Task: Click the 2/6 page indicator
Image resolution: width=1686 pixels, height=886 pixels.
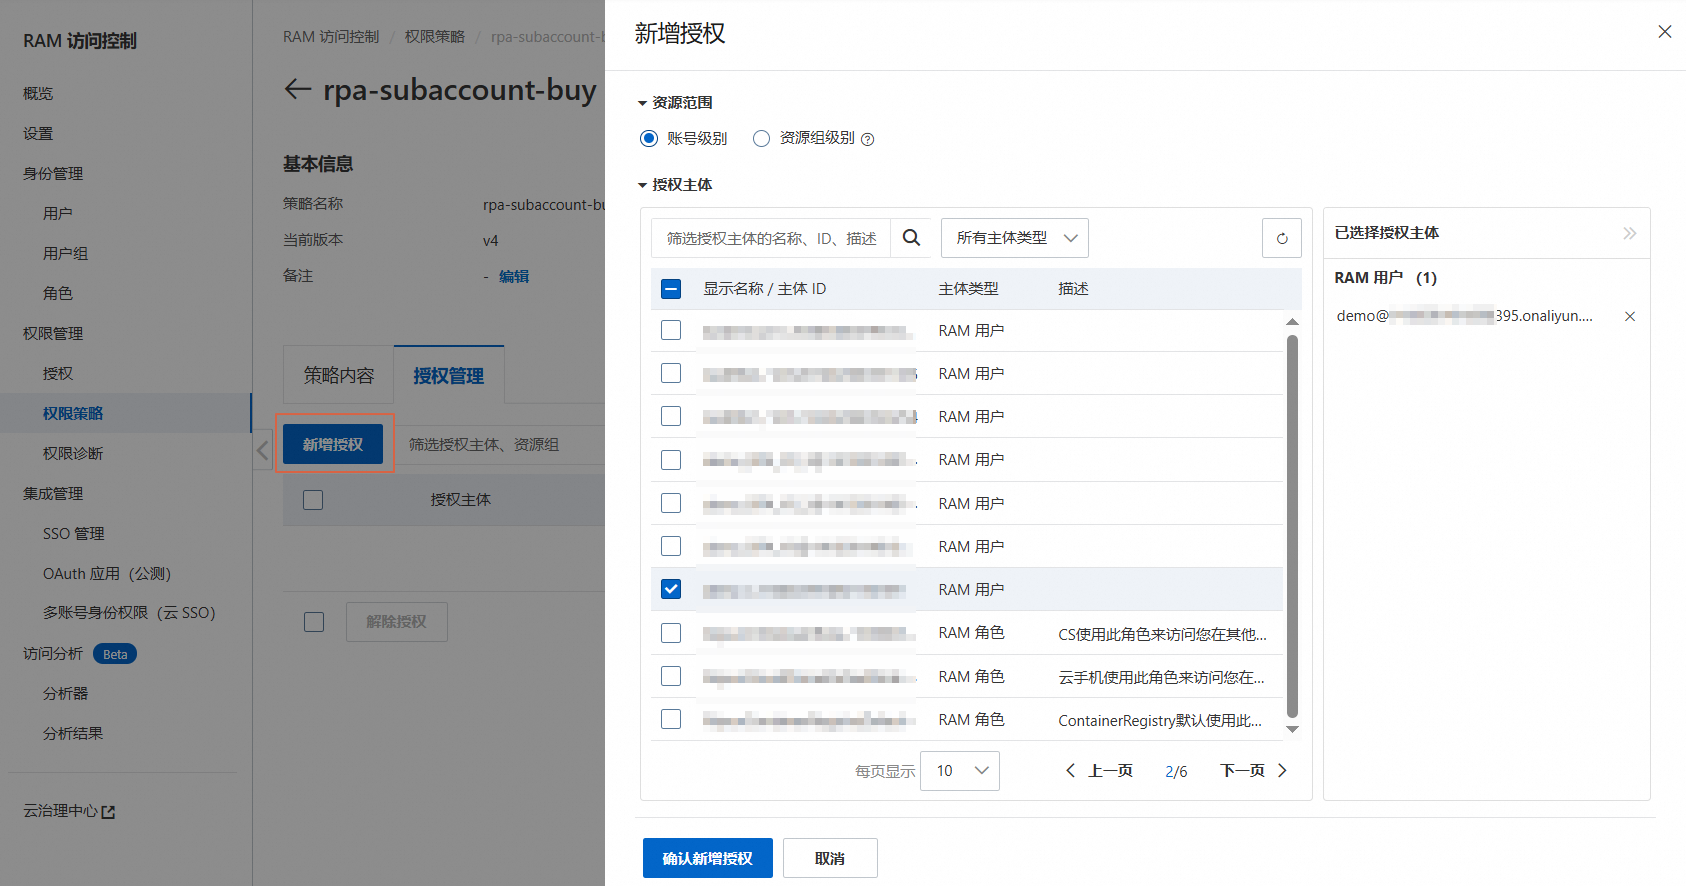Action: pyautogui.click(x=1176, y=771)
